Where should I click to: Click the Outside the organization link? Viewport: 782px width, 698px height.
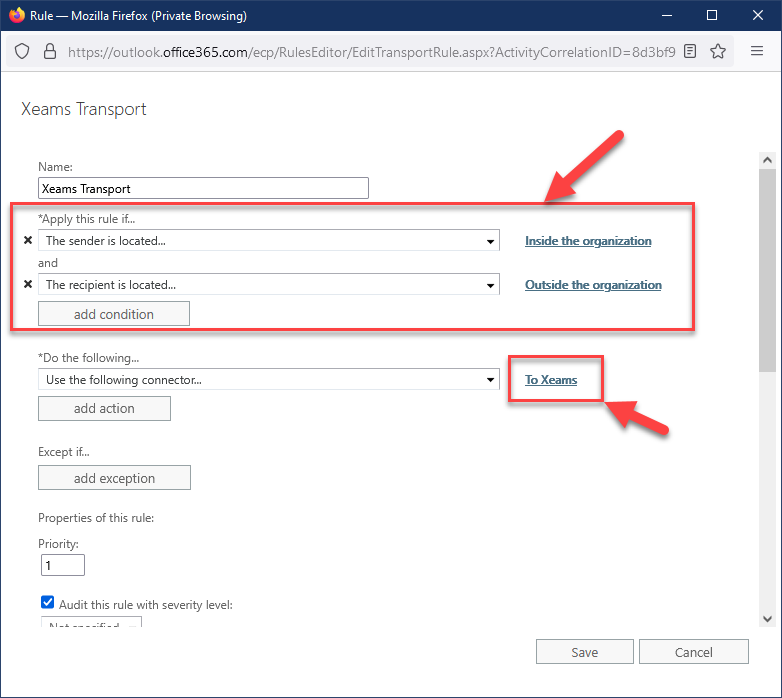593,285
